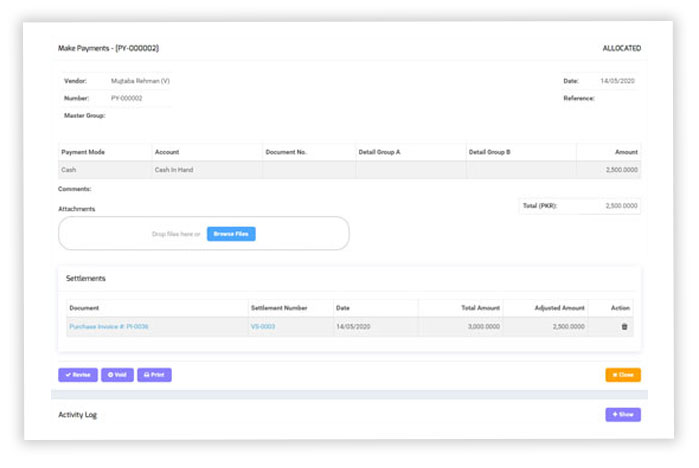Click the Settlements section heading

tap(86, 279)
